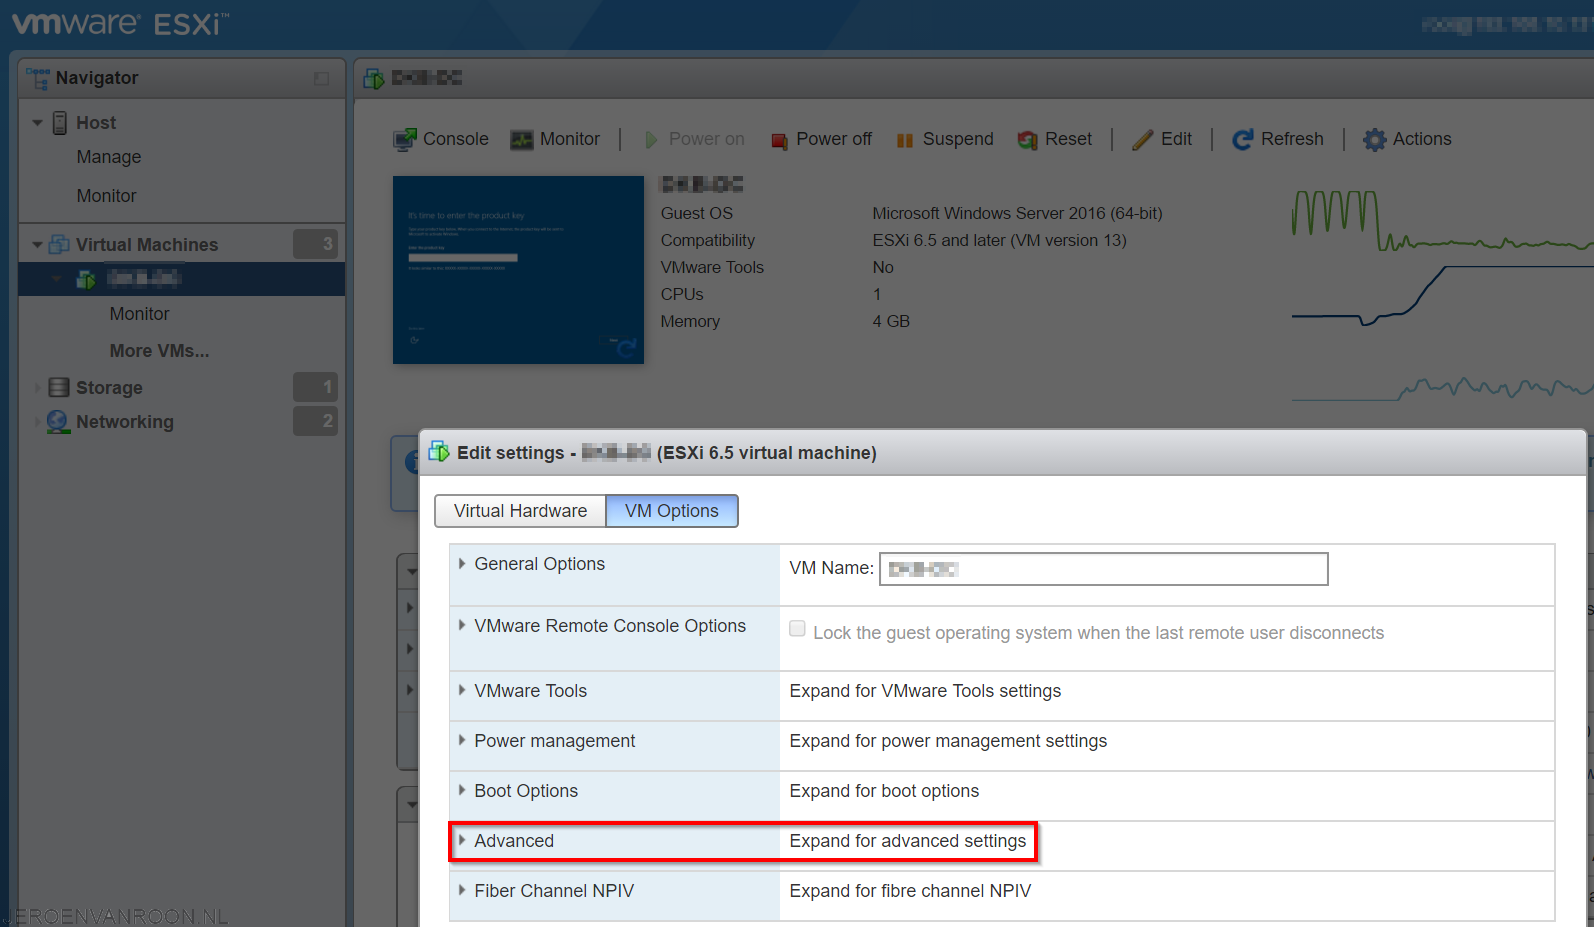
Task: Click 'Expand for boot options' text
Action: point(884,791)
